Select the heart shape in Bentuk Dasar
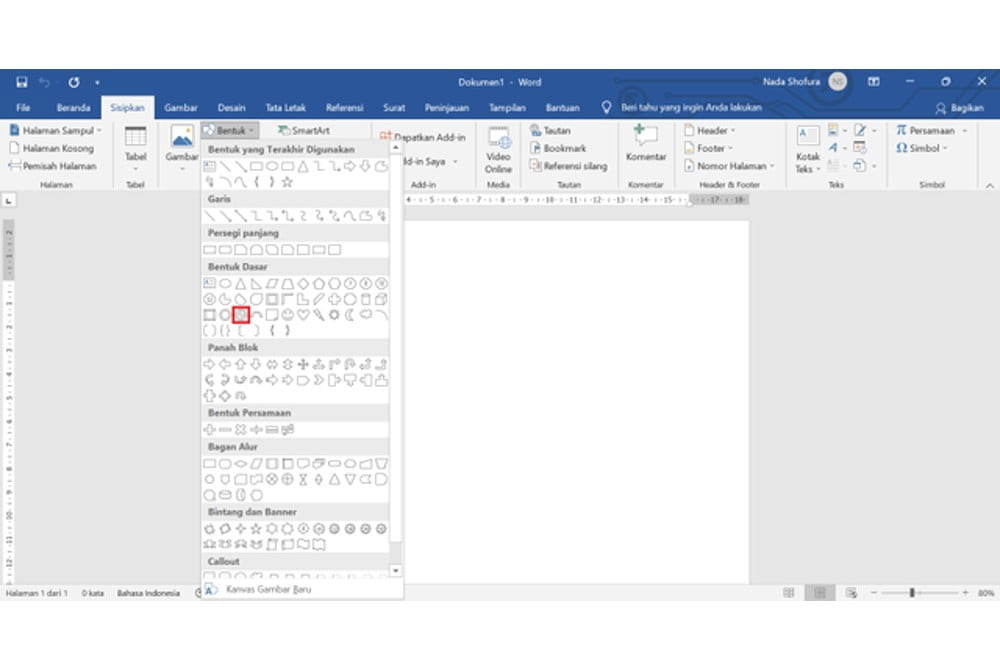The image size is (1000, 650). click(x=302, y=315)
